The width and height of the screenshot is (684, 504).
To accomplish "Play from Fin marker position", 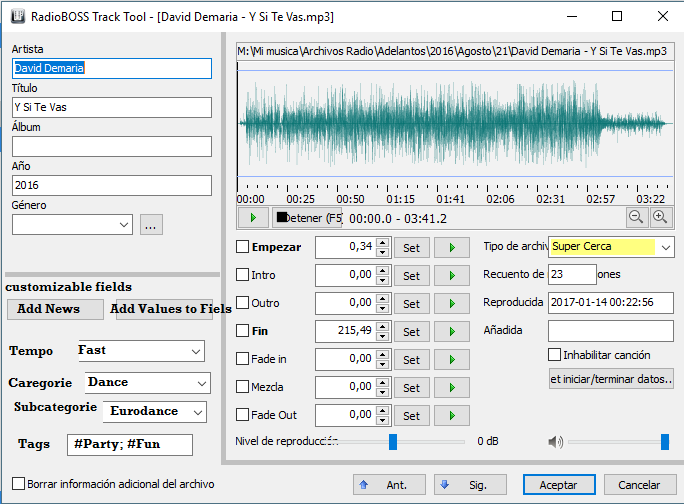I will click(x=452, y=332).
